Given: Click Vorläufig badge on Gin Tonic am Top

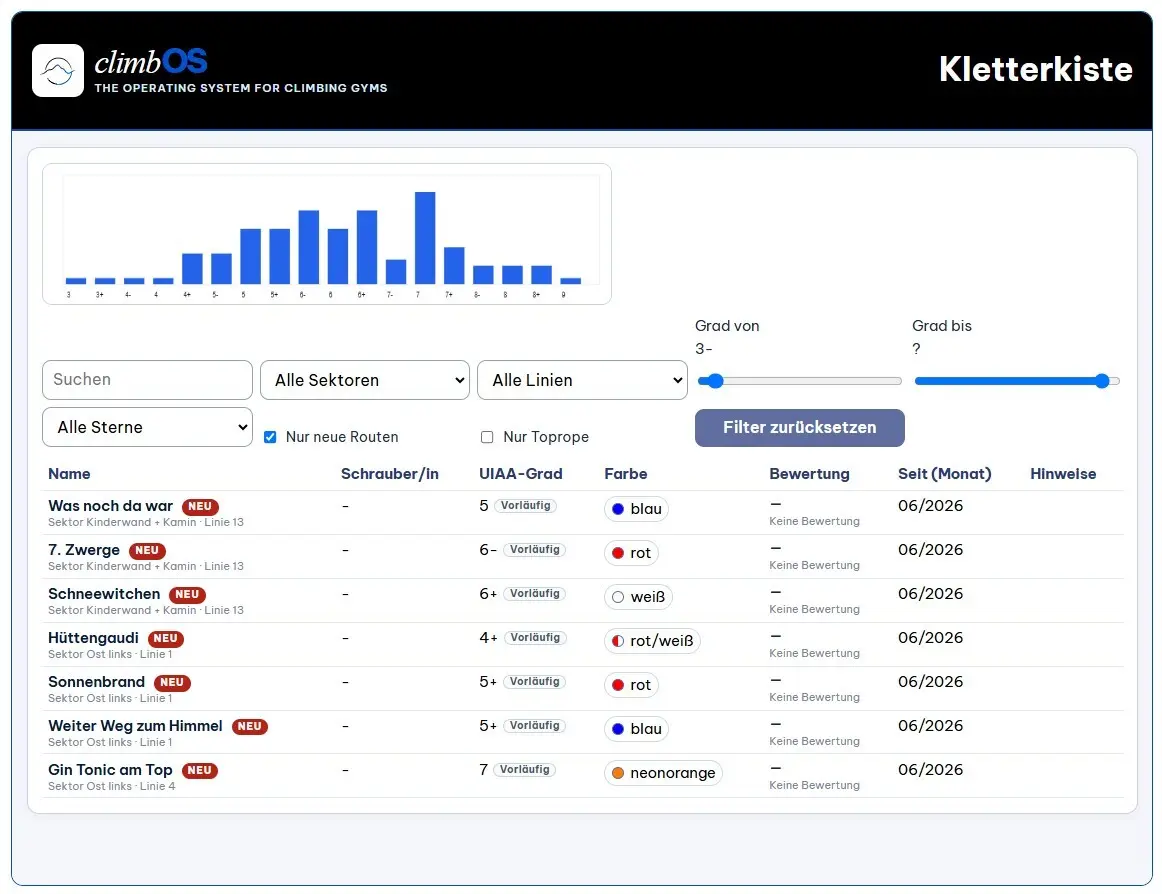Looking at the screenshot, I should click(525, 769).
